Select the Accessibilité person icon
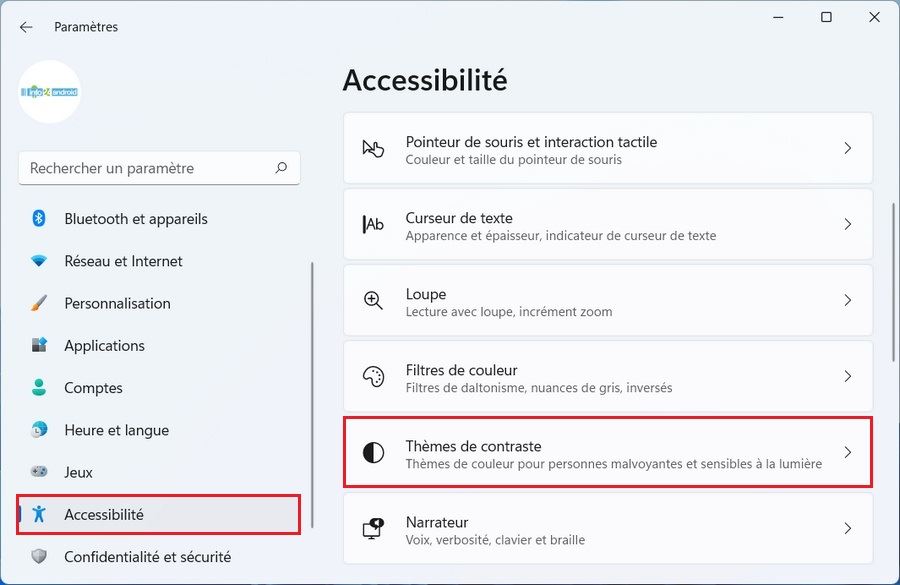This screenshot has width=900, height=585. point(38,514)
